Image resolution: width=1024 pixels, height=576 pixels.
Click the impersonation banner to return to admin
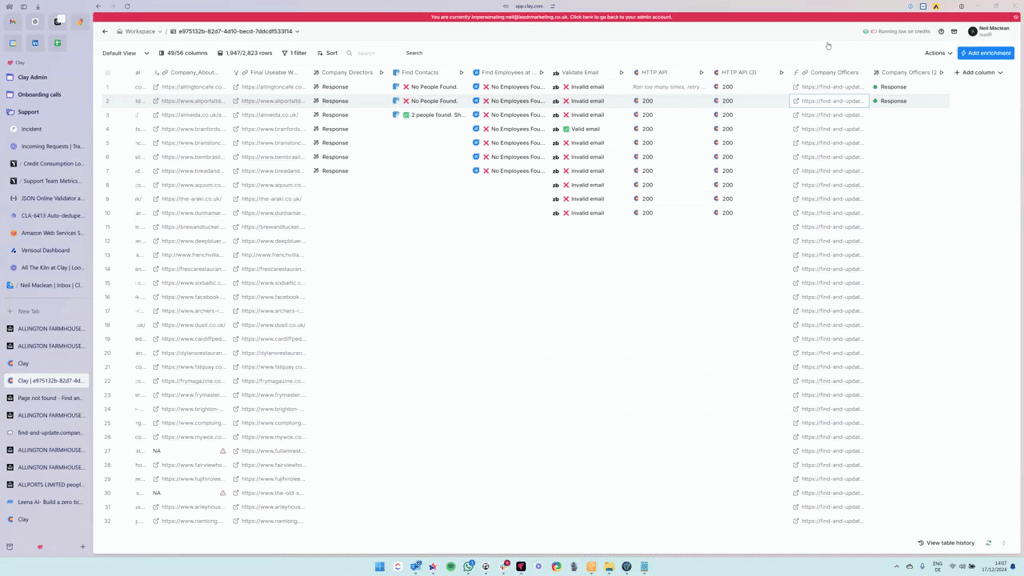(551, 17)
